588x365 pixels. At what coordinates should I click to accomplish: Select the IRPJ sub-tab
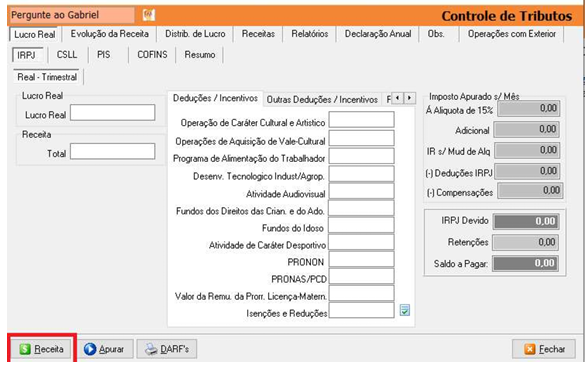point(27,55)
